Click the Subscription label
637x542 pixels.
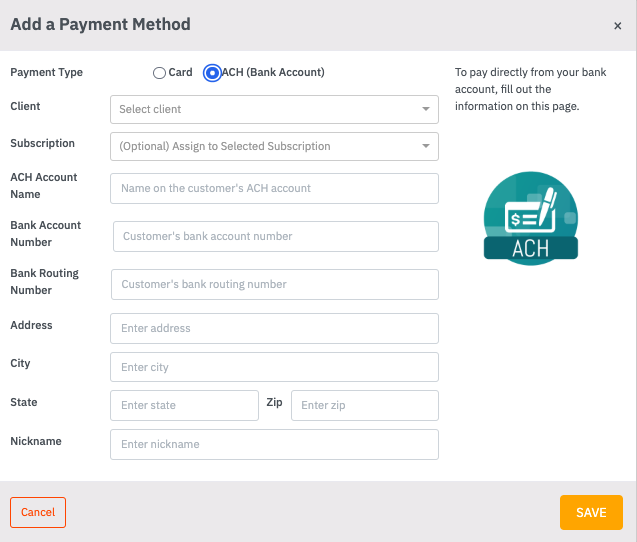[x=42, y=143]
